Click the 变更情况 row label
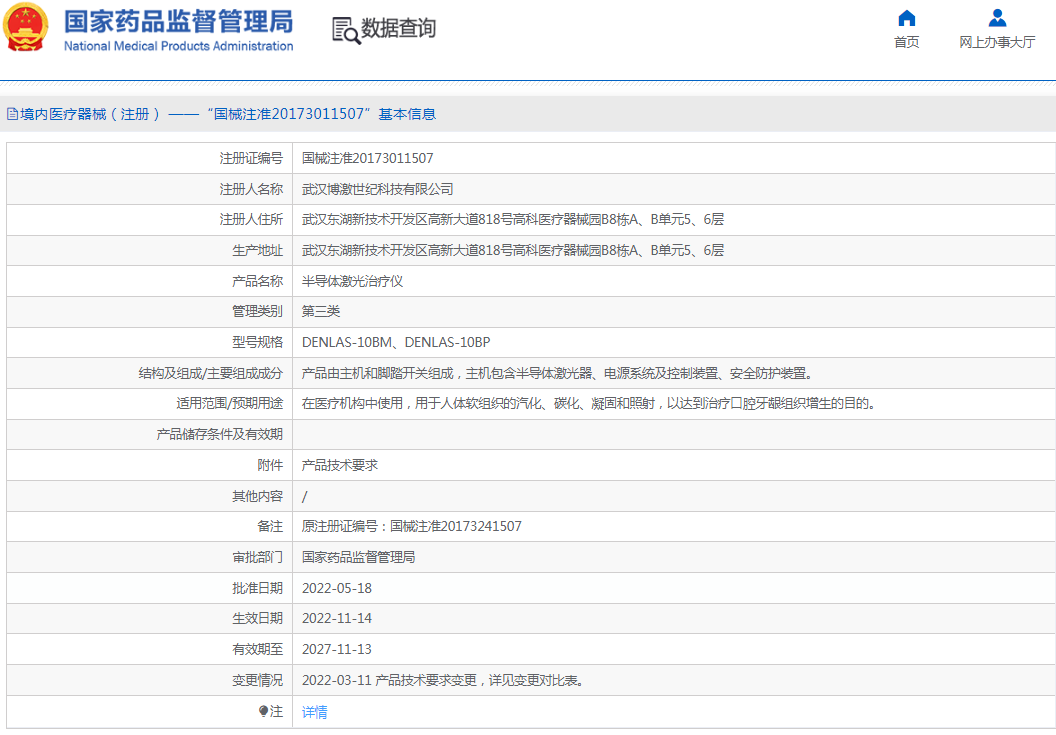Image resolution: width=1056 pixels, height=735 pixels. [257, 680]
